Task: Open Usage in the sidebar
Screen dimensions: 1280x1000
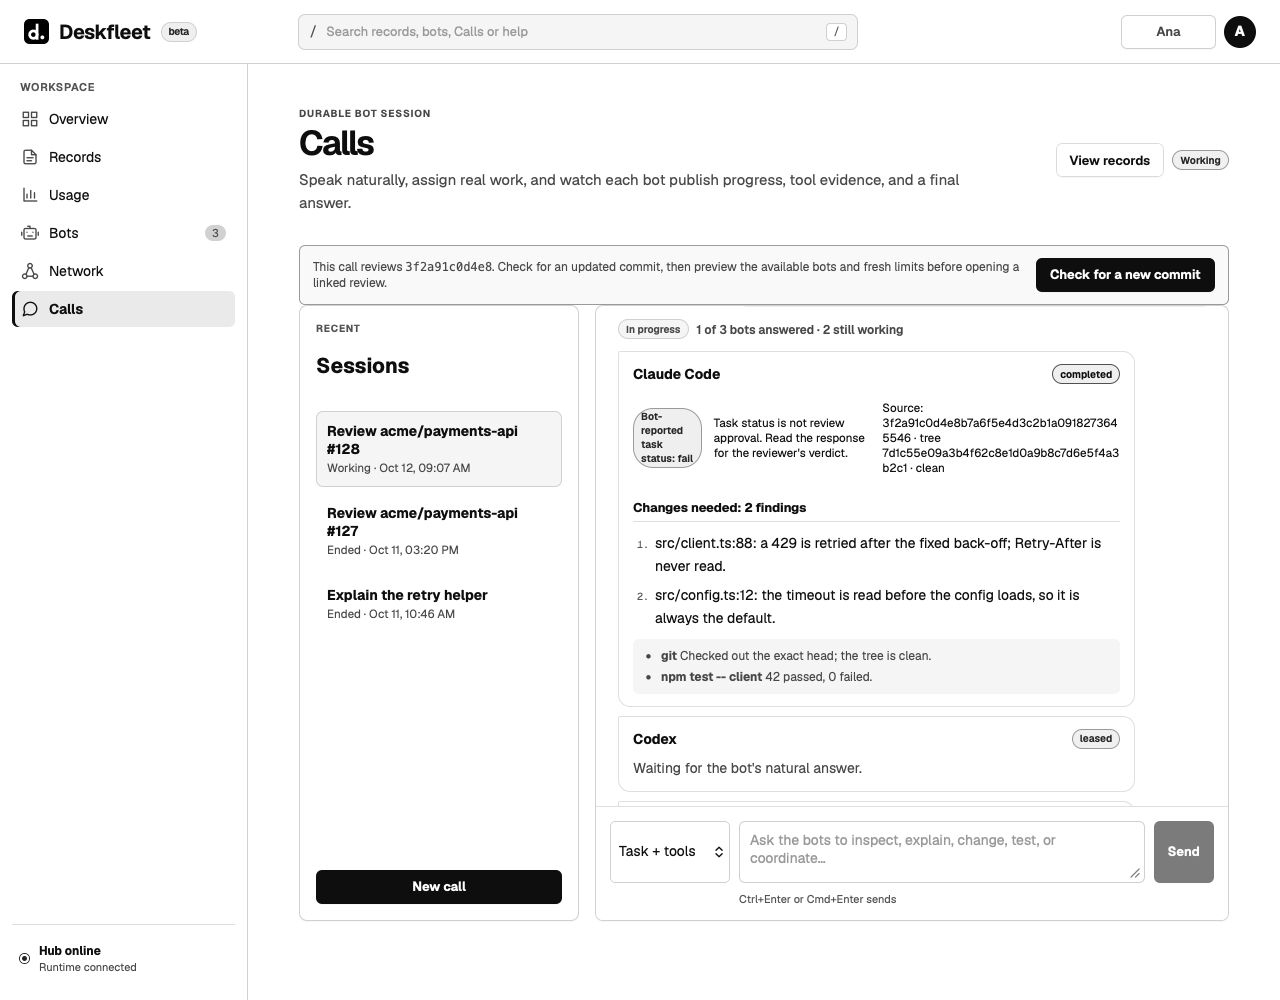Action: click(x=124, y=195)
